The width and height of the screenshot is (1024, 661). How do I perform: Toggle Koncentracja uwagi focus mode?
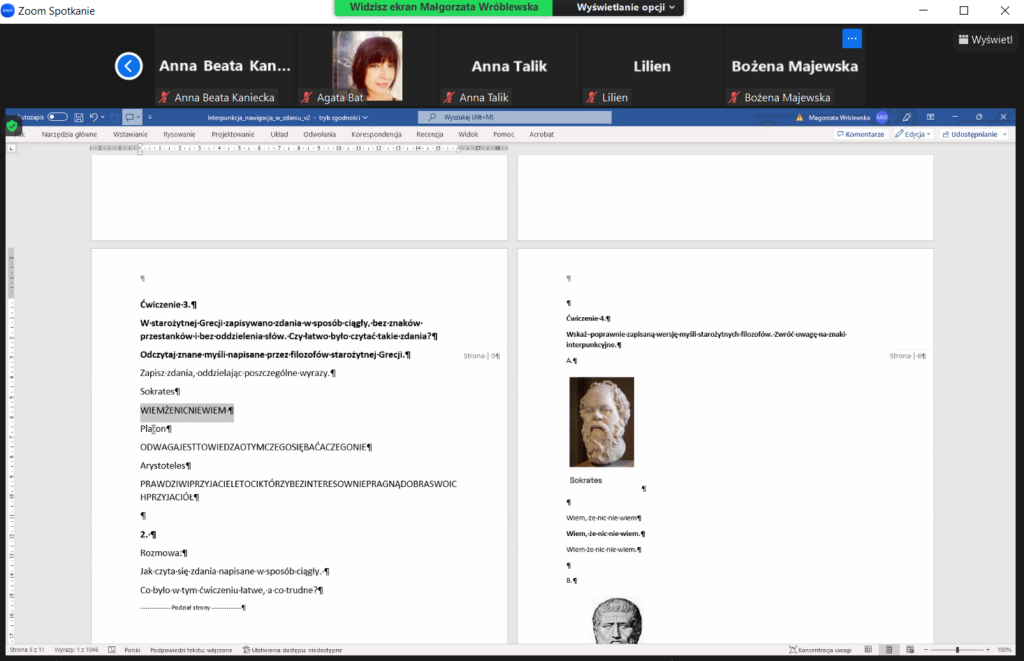point(822,650)
